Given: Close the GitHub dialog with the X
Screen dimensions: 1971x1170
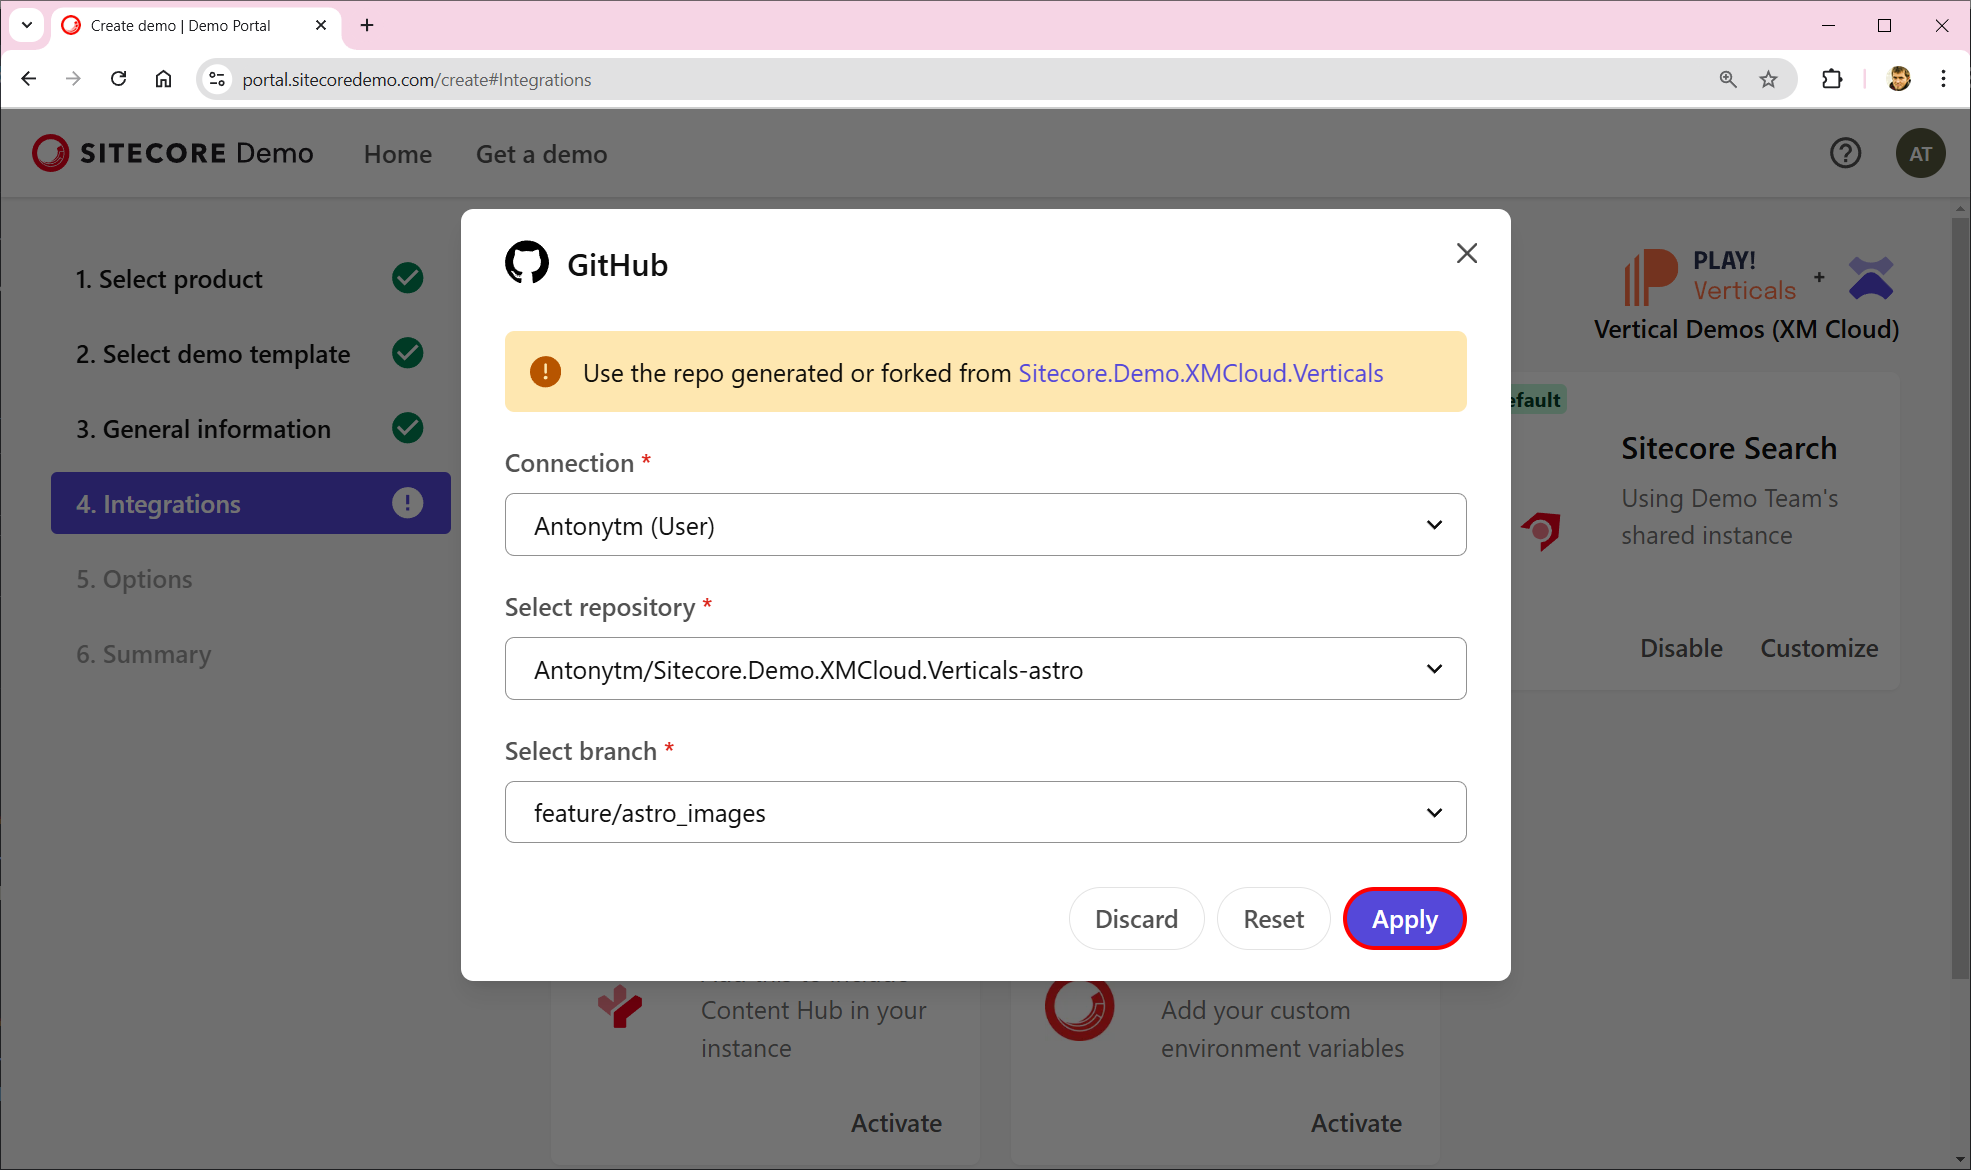Looking at the screenshot, I should (1466, 253).
